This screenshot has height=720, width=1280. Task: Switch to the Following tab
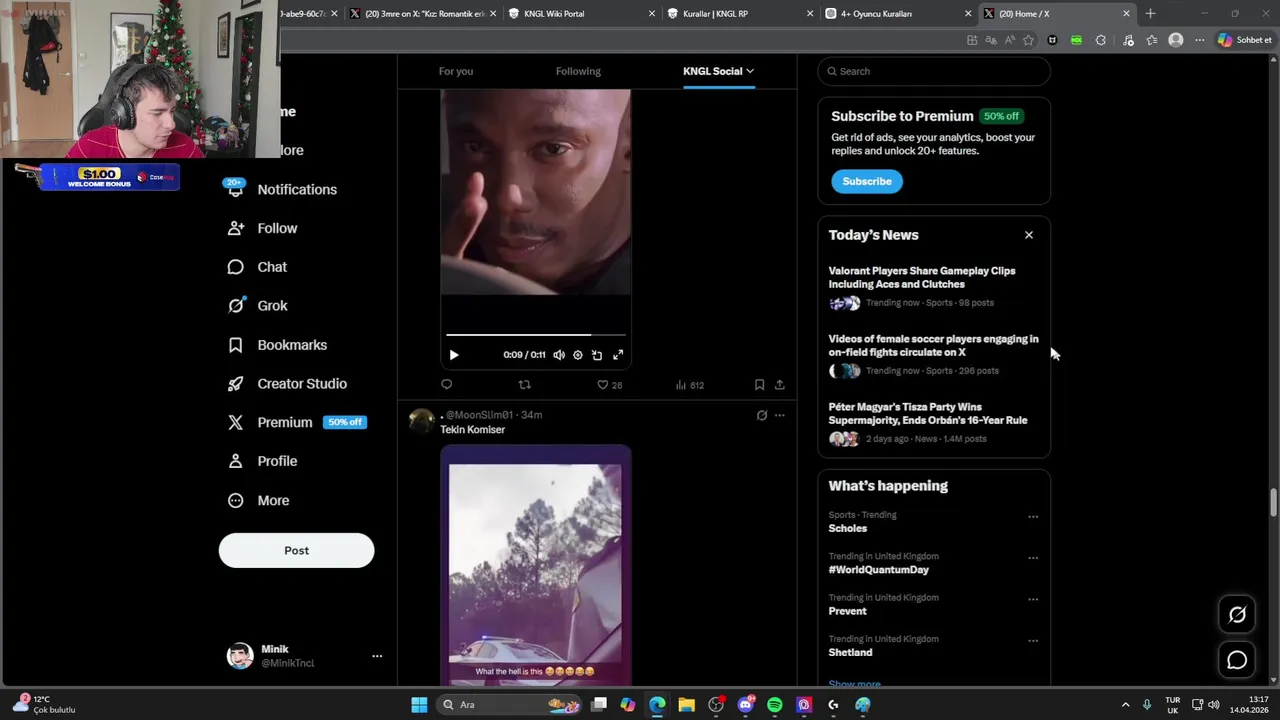pyautogui.click(x=578, y=71)
